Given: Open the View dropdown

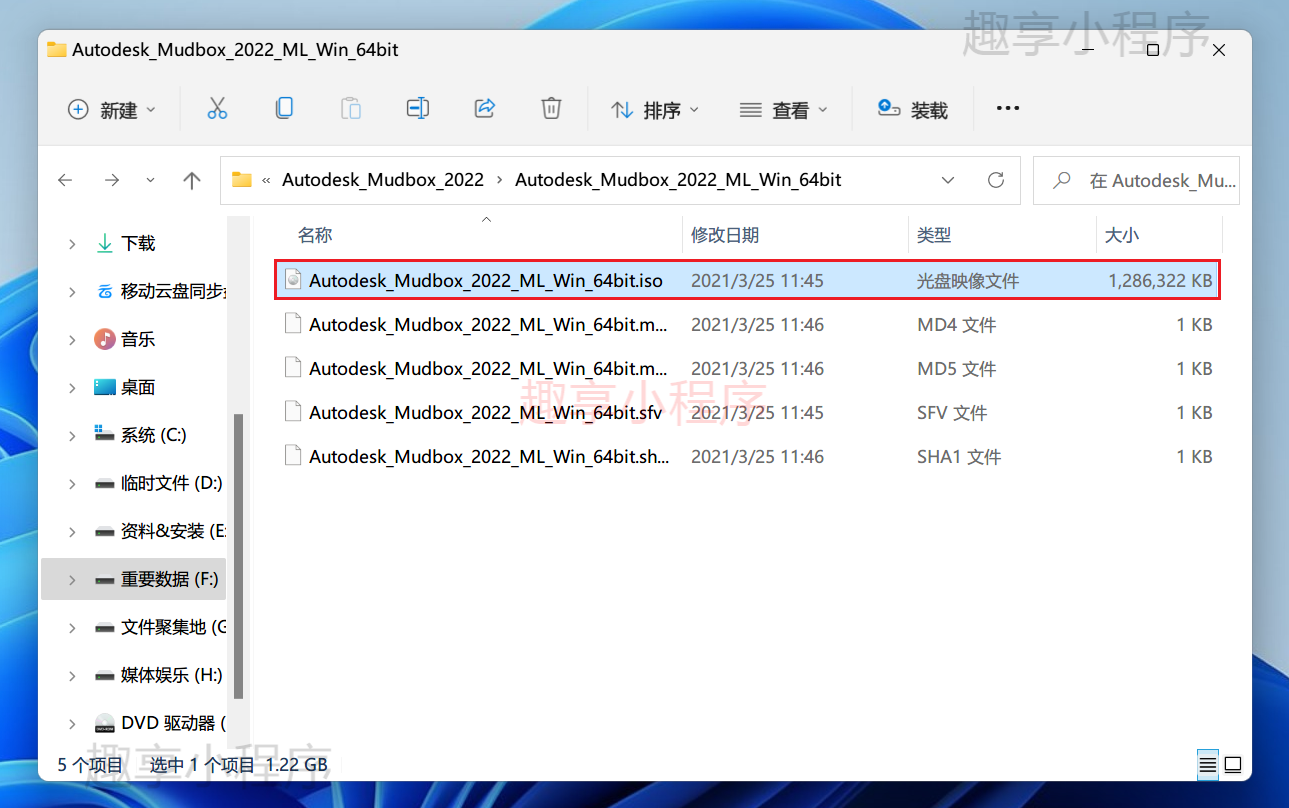Looking at the screenshot, I should coord(783,110).
